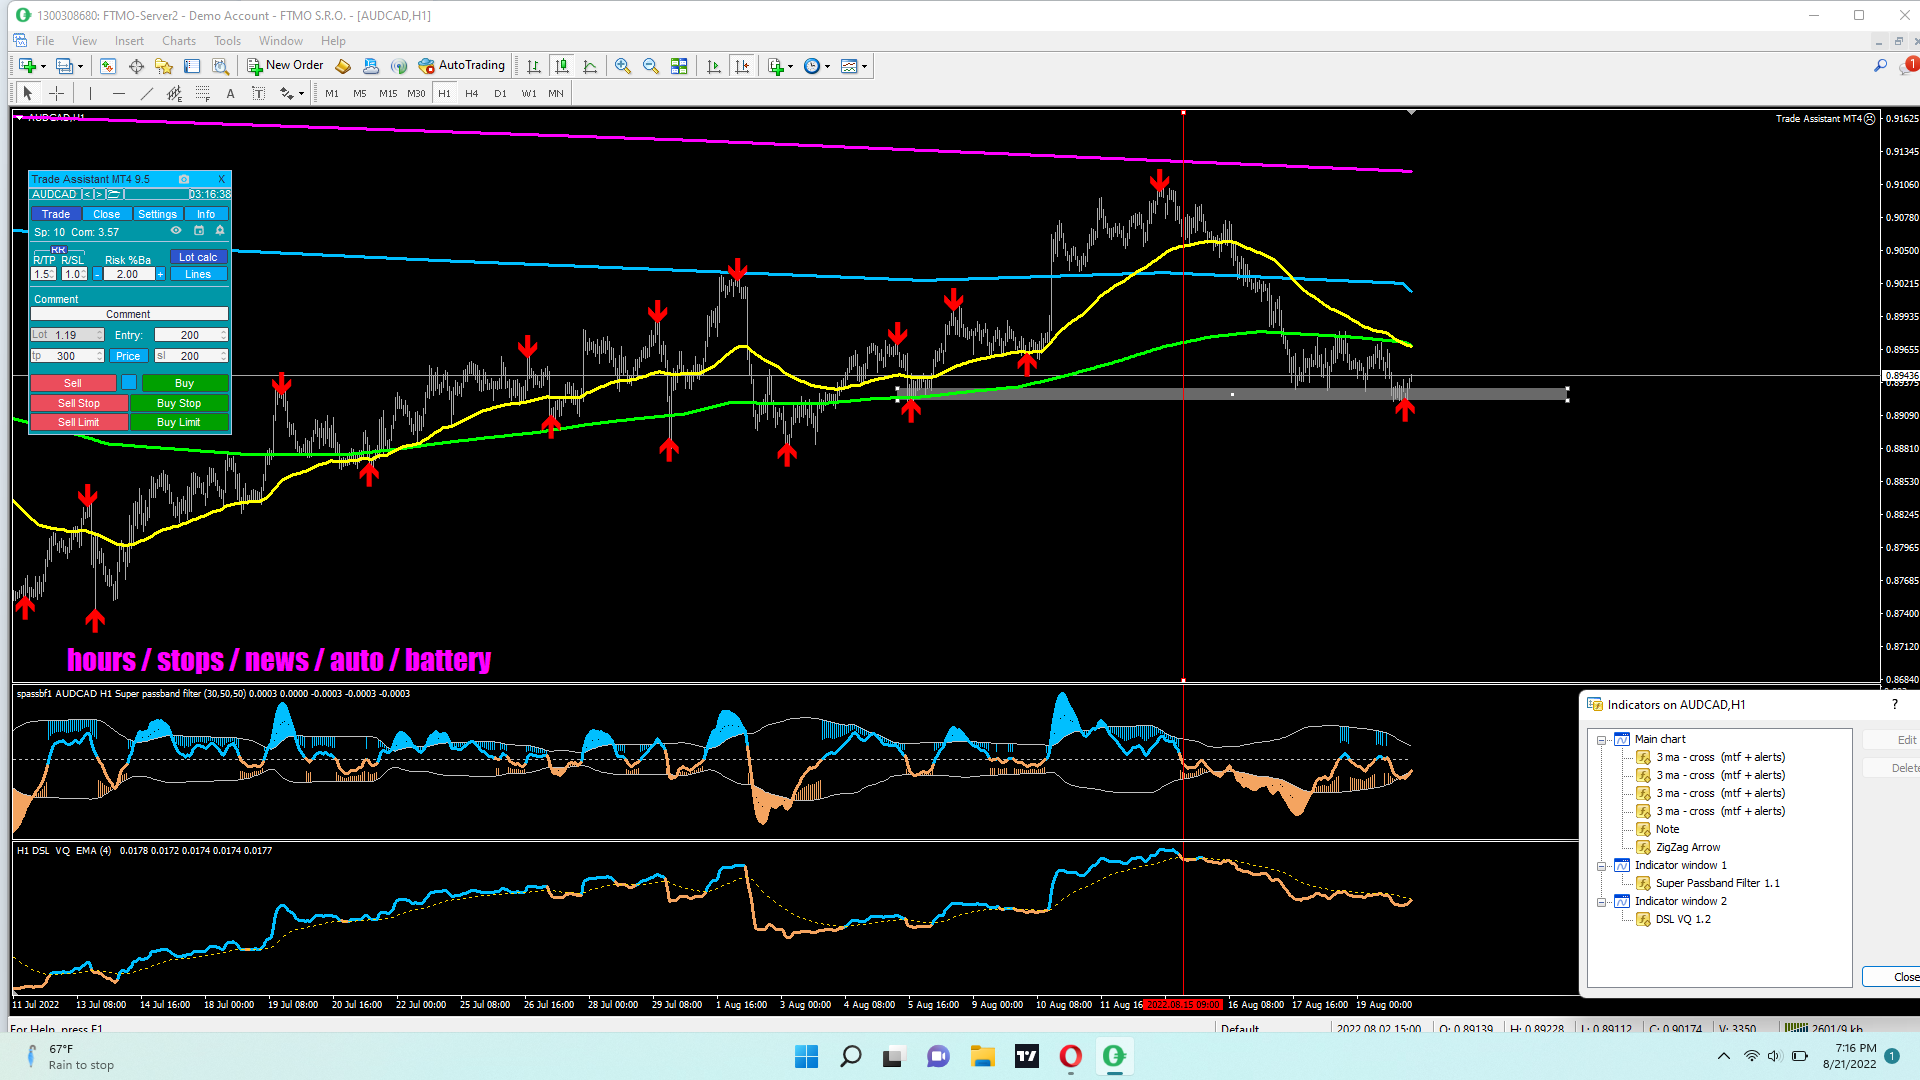Click the Sell Stop button
This screenshot has height=1080, width=1920.
pos(79,403)
